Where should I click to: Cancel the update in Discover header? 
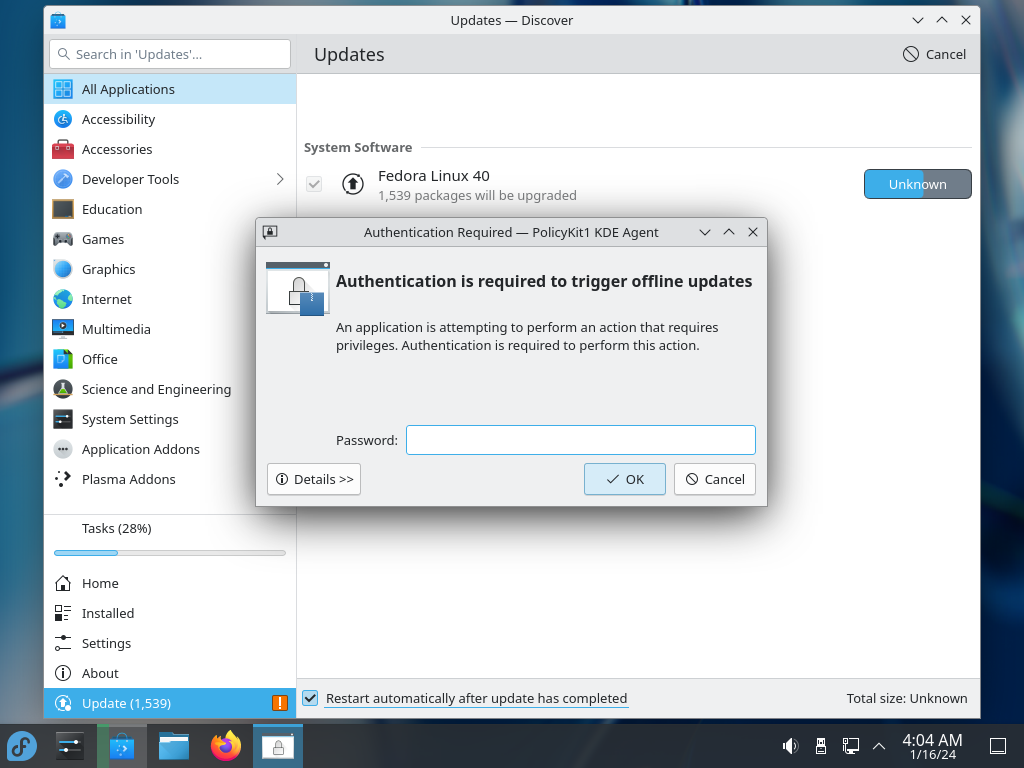(x=935, y=54)
